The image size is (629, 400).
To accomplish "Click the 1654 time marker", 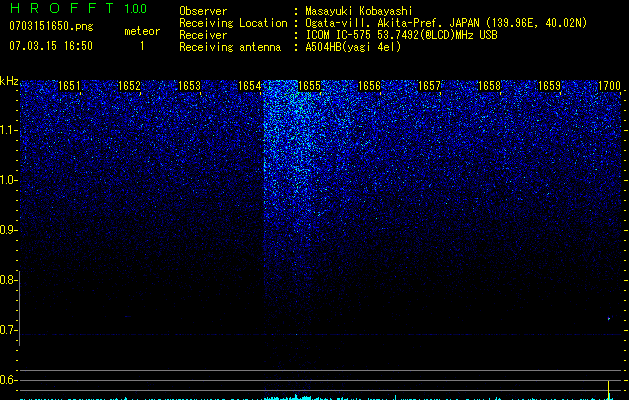I will coord(250,86).
